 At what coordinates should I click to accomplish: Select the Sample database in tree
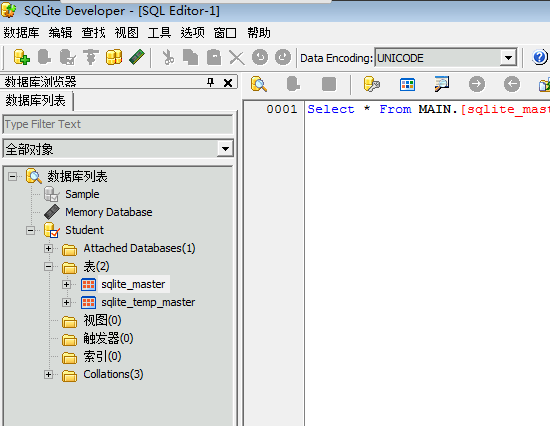coord(82,194)
